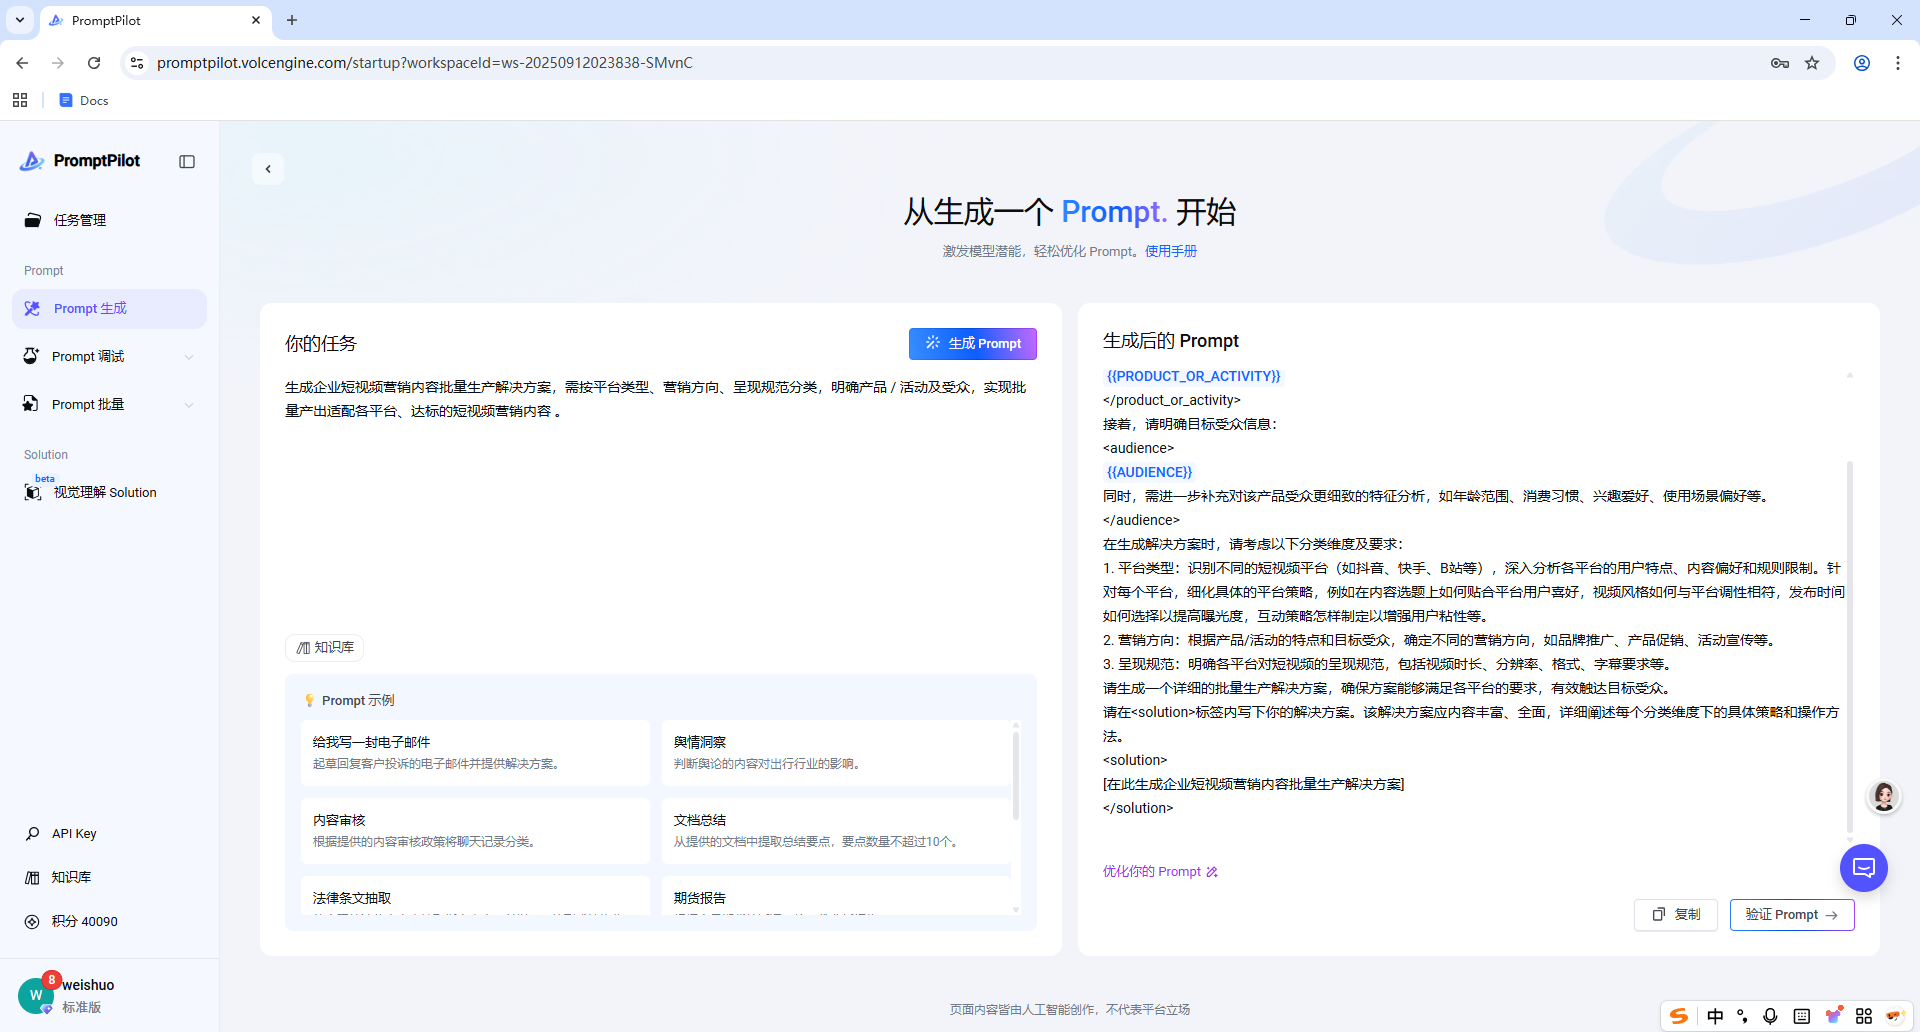
Task: Select 给我写一封电子邮件 example card
Action: click(475, 752)
